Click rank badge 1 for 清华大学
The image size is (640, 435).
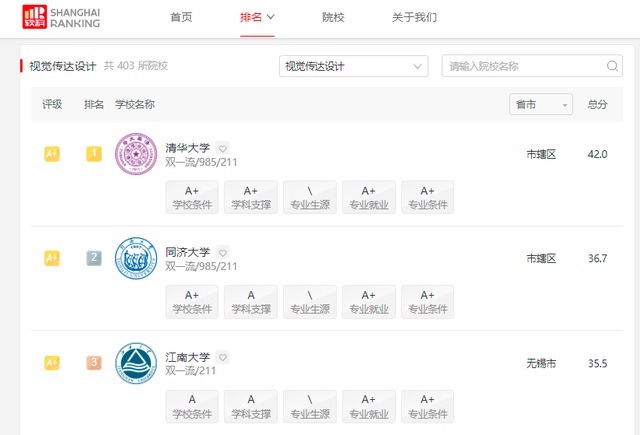tap(94, 154)
